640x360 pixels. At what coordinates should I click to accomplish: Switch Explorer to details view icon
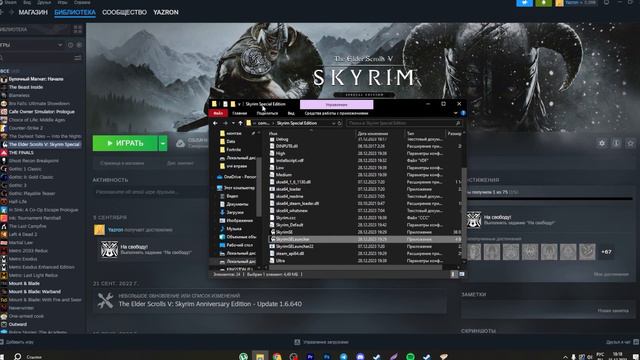(x=453, y=274)
